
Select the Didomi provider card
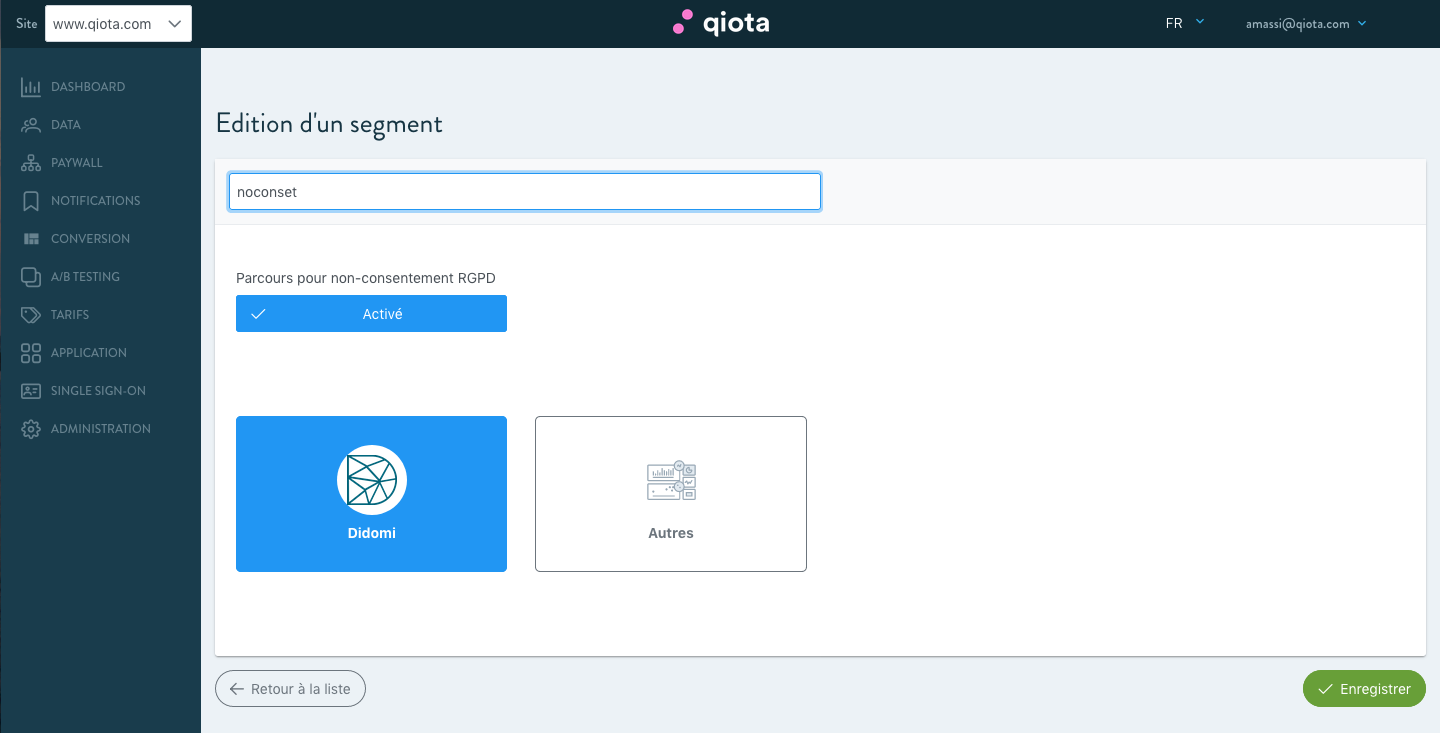[371, 494]
